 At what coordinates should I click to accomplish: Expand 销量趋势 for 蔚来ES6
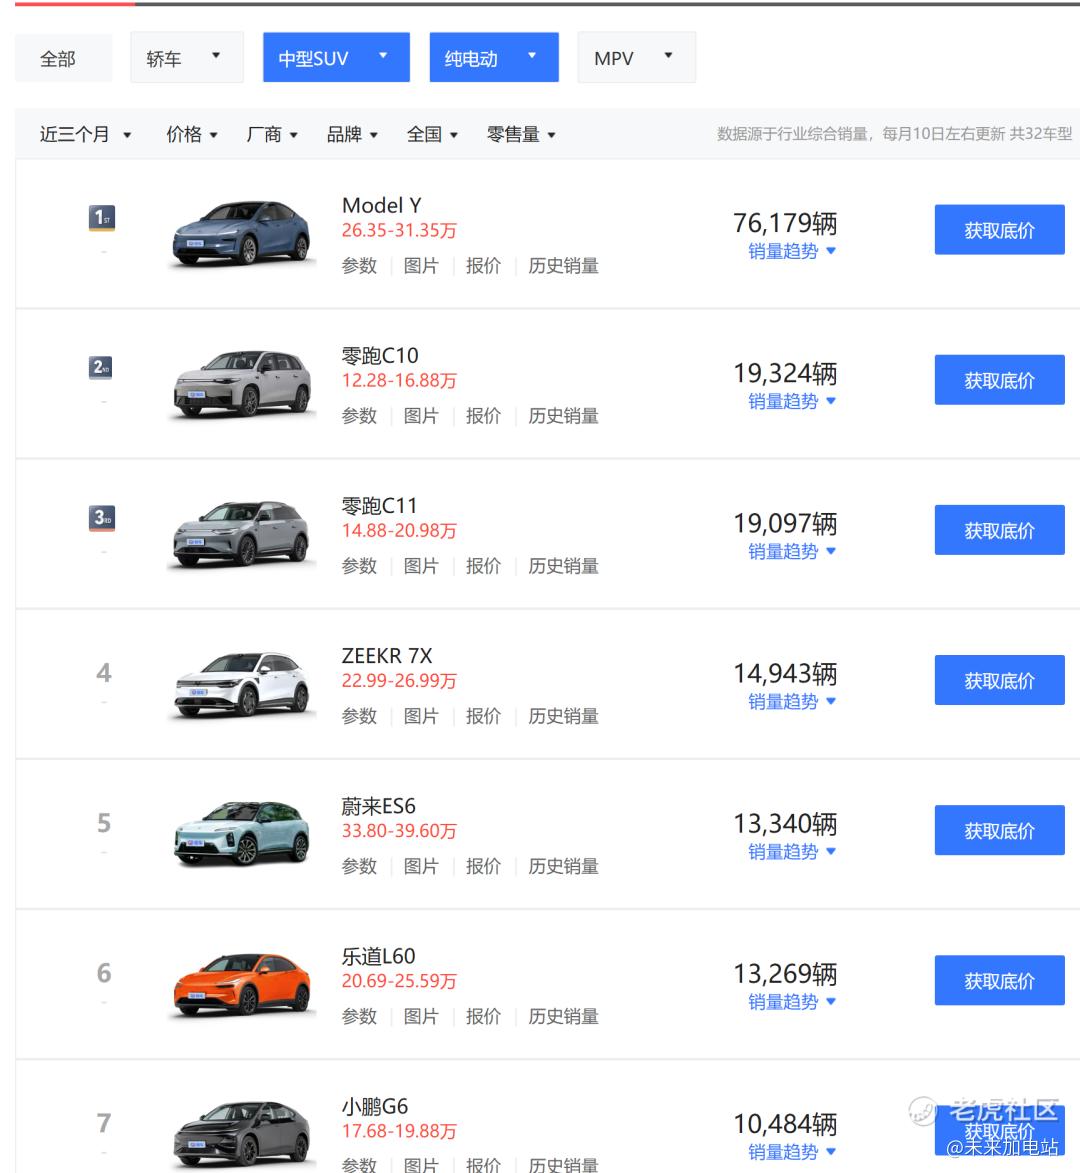point(791,852)
